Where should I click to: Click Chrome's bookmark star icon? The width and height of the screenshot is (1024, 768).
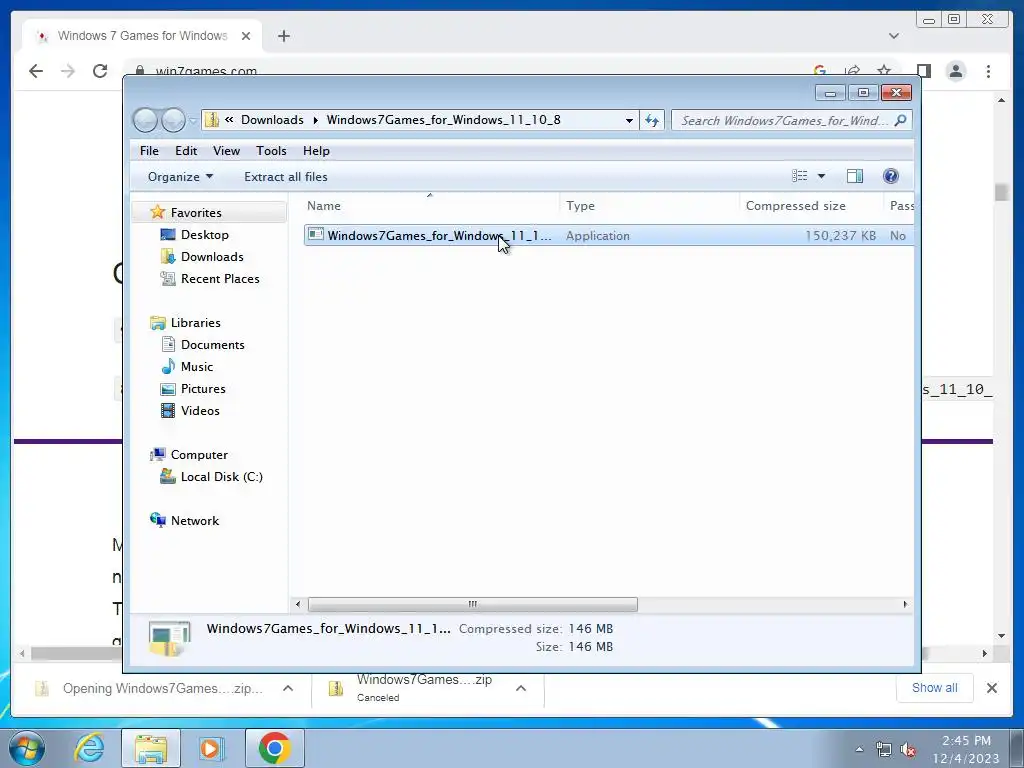click(884, 71)
